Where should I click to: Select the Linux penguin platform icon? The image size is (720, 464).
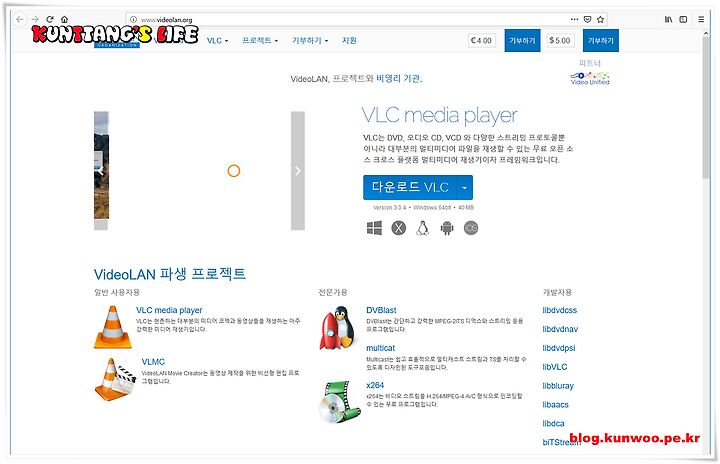pyautogui.click(x=422, y=228)
